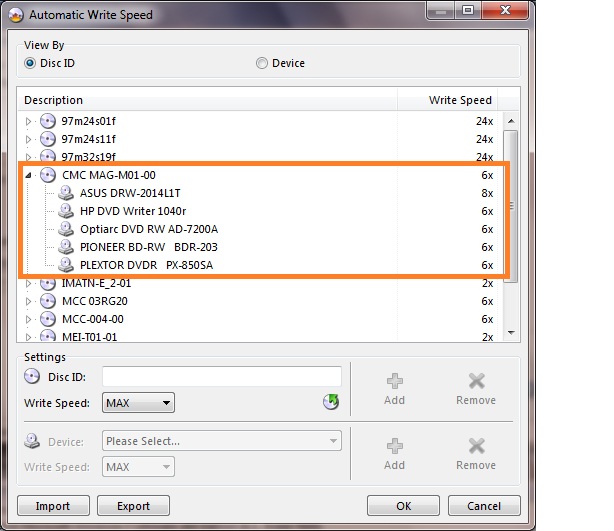Click the Automatic Write Speed title bar icon
Viewport: 614px width, 531px height.
click(x=16, y=15)
